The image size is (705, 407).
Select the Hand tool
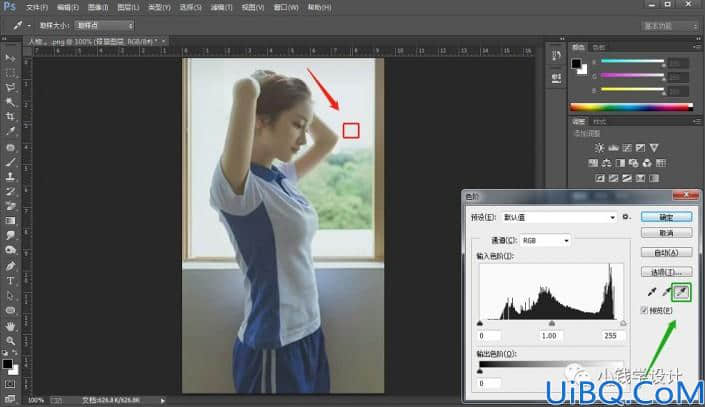[10, 326]
